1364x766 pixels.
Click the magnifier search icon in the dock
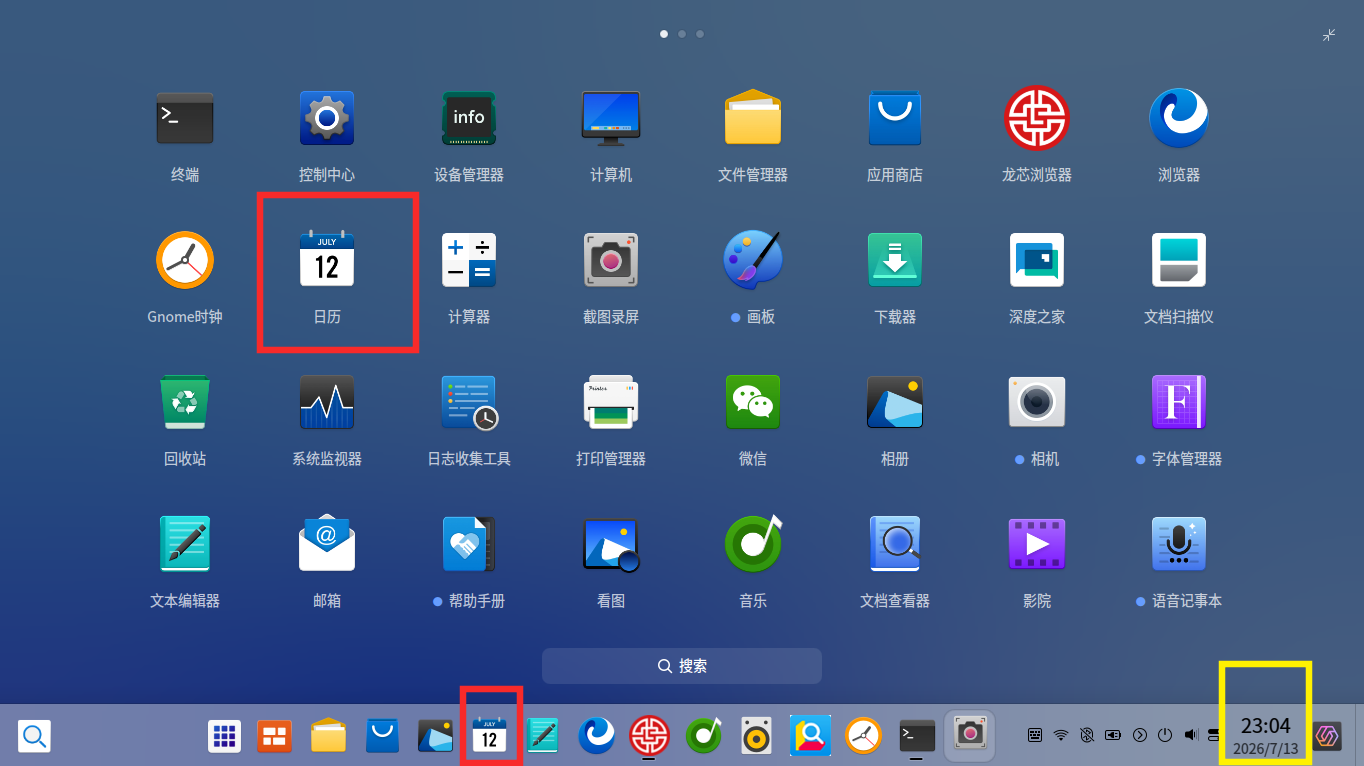coord(34,737)
